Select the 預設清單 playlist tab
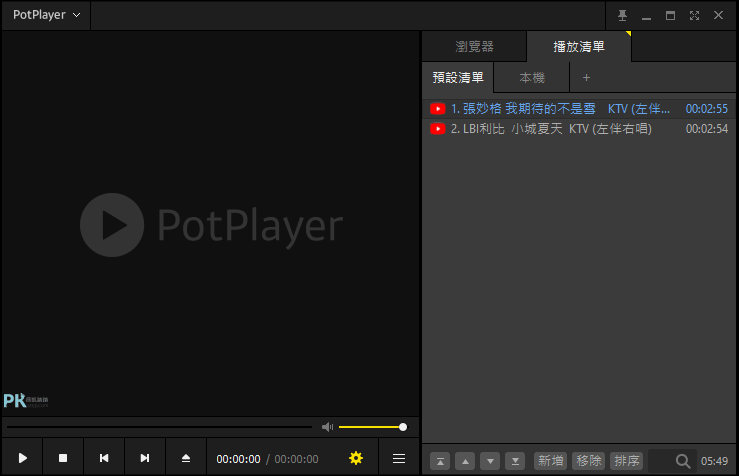 [458, 77]
